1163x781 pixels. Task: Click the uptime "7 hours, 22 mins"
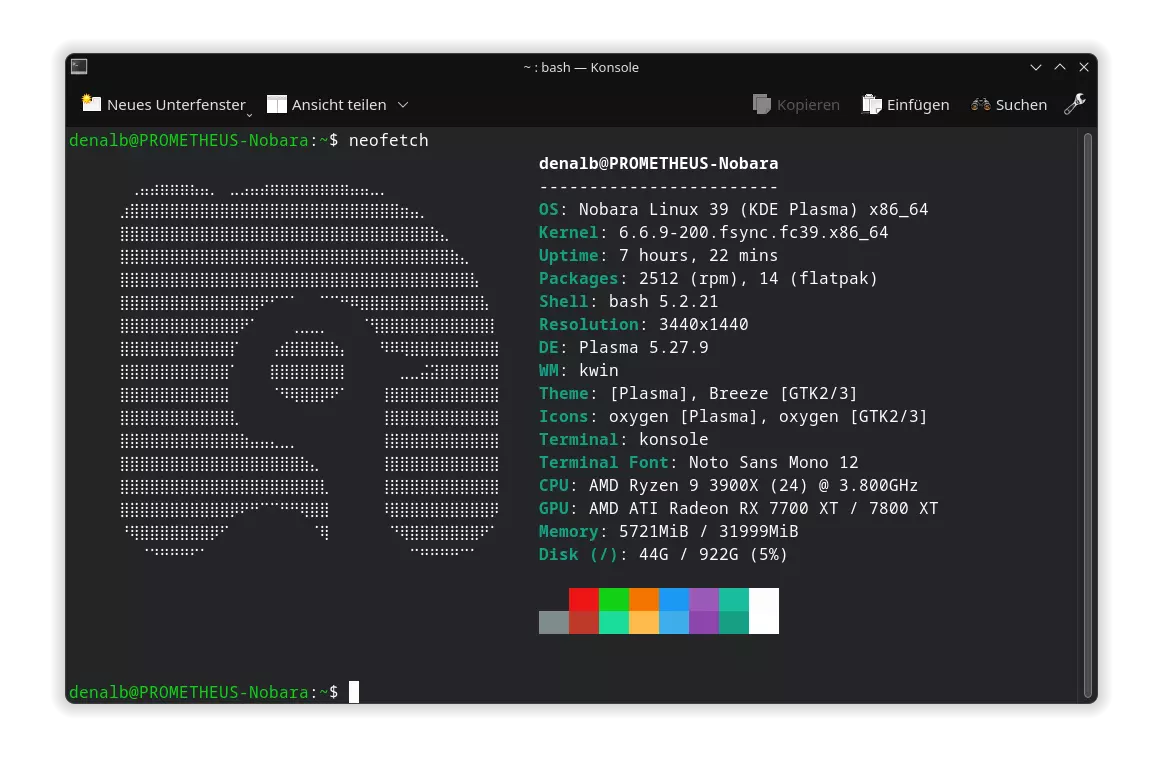tap(699, 255)
